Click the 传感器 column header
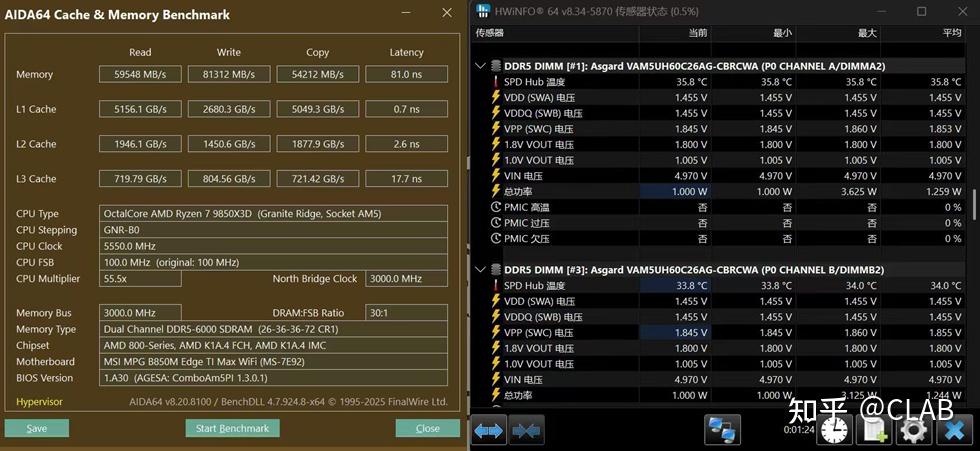980x451 pixels. point(489,32)
